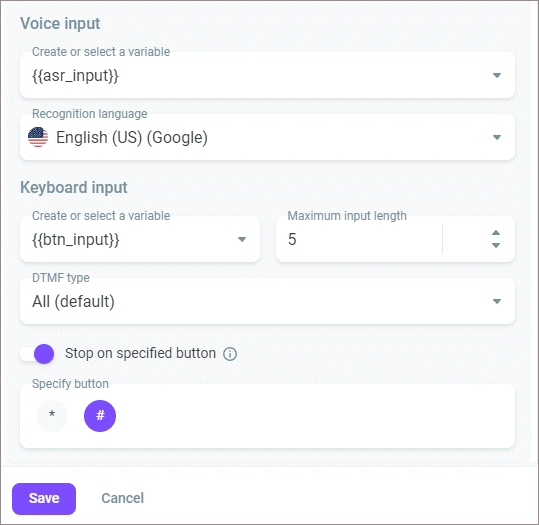Click the {{asr_input}} voice variable text
Viewport: 539px width, 525px height.
75,76
